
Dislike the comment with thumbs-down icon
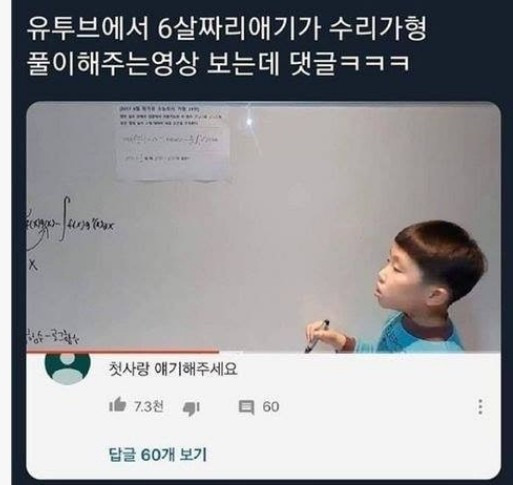[x=191, y=408]
